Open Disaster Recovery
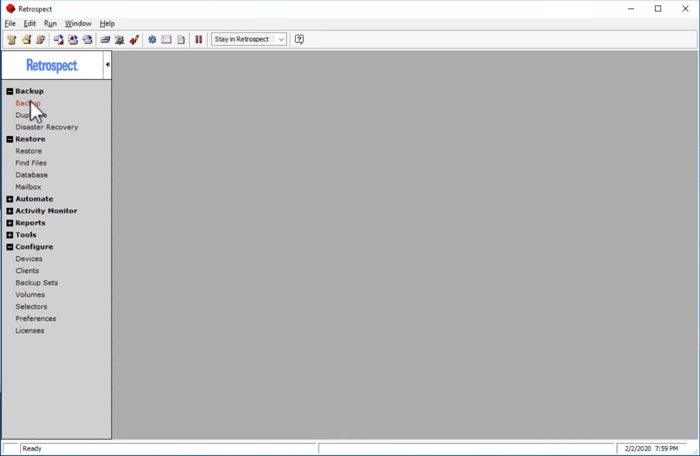 pyautogui.click(x=47, y=127)
